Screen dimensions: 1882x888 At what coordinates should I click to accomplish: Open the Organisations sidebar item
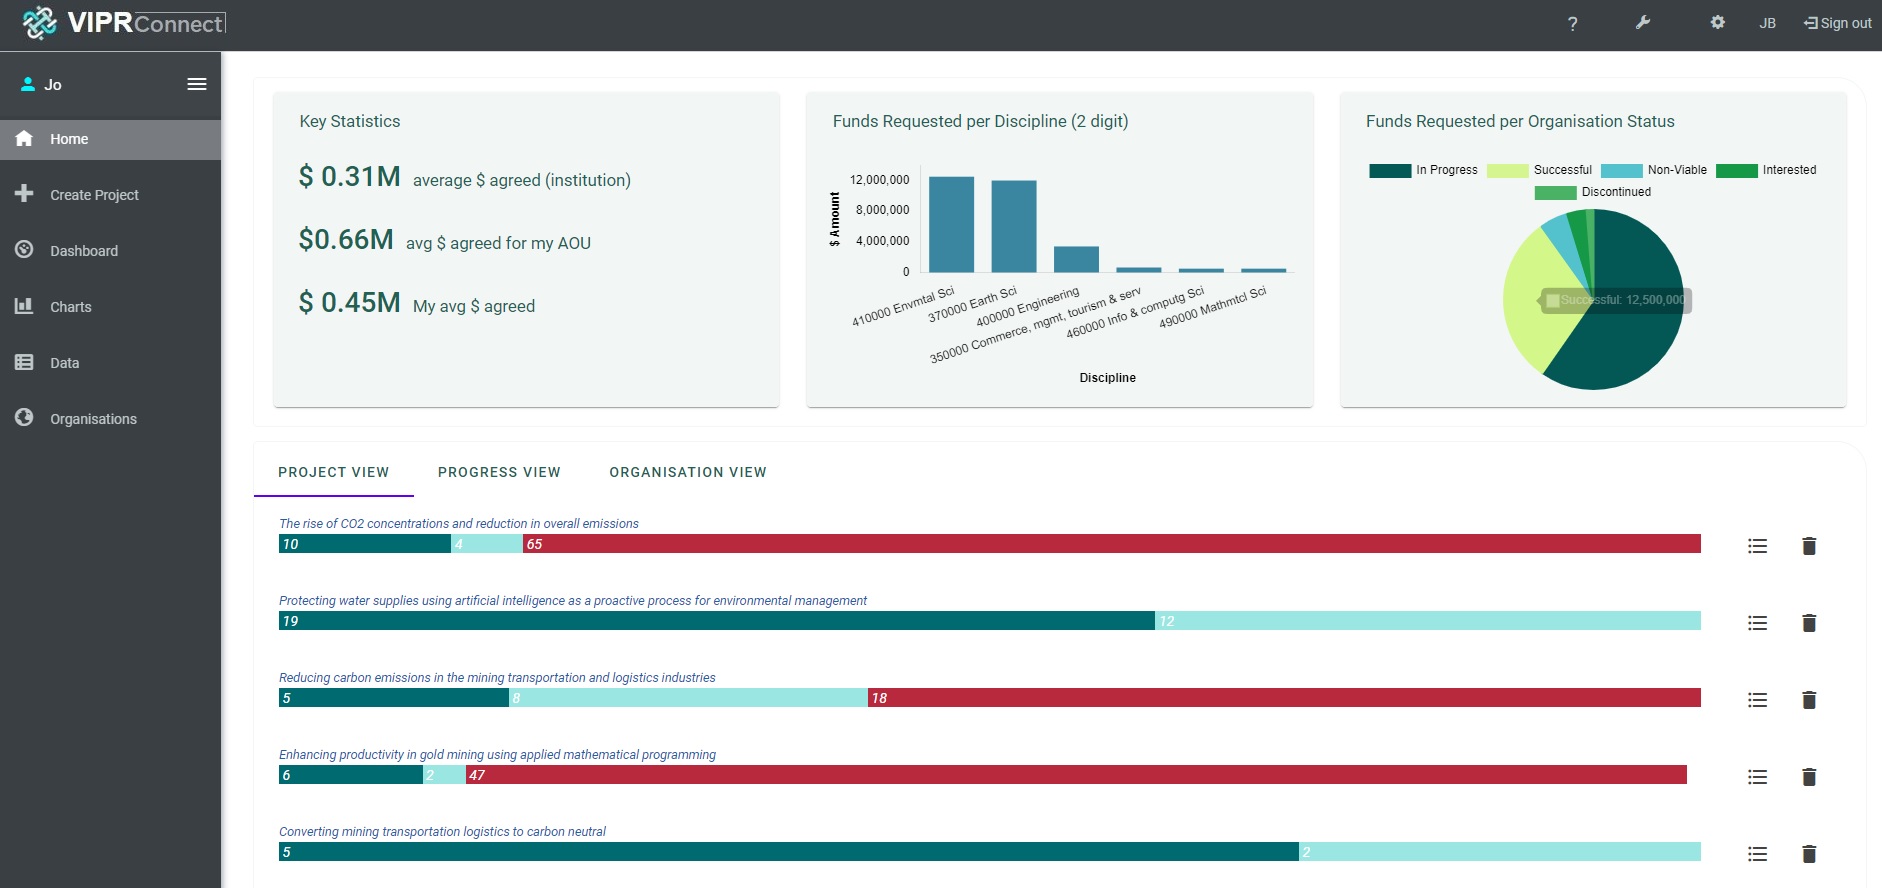coord(93,419)
